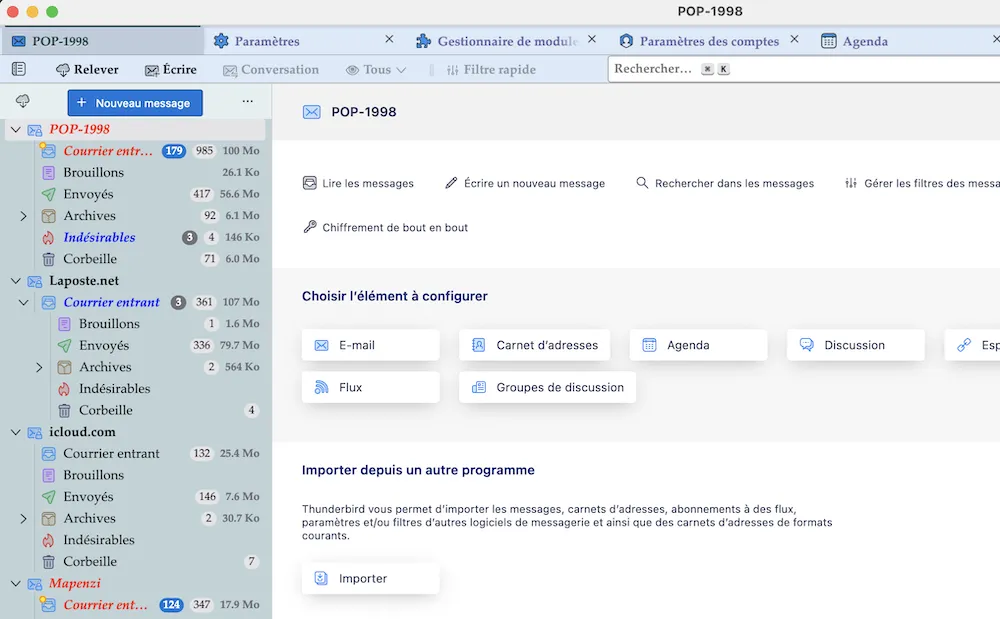Screen dimensions: 1000x619
Task: Toggle the Filtre rapide bar
Action: point(491,69)
